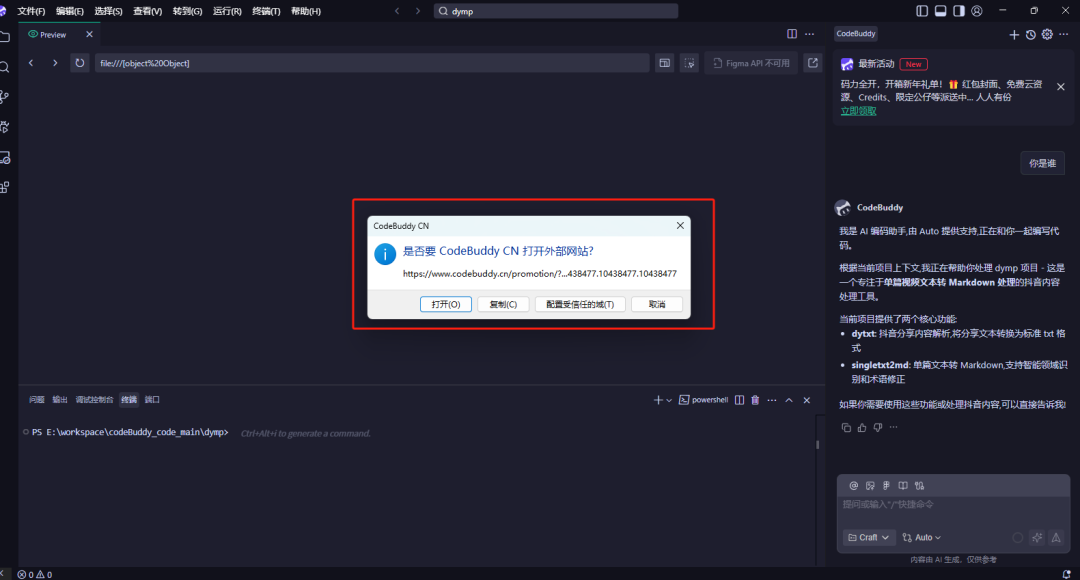1080x580 pixels.
Task: Open Extensions view in the activity bar
Action: [x=5, y=187]
